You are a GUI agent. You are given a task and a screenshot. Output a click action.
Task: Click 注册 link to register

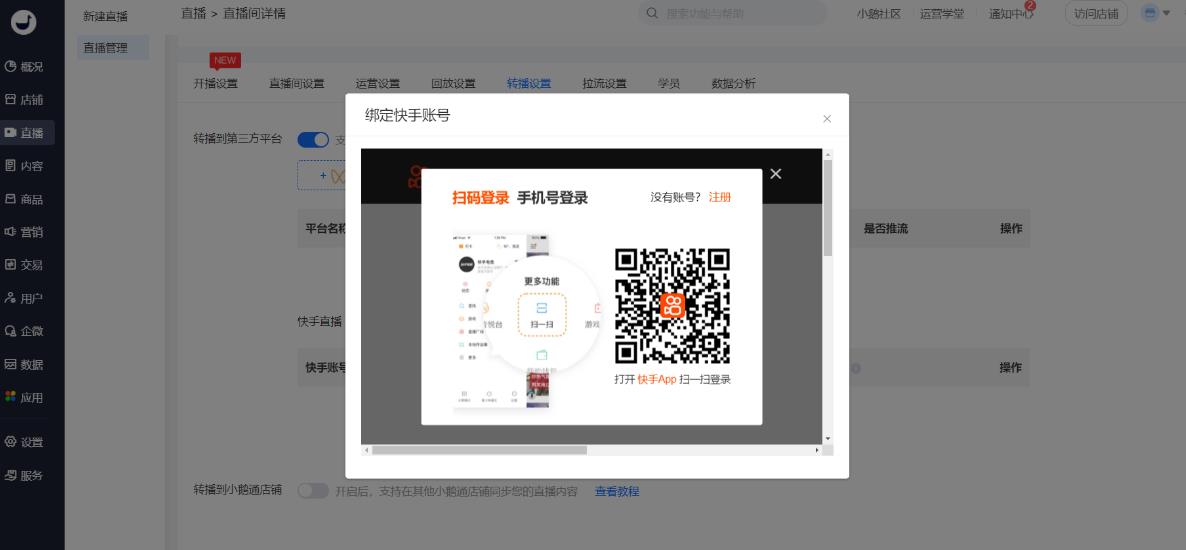pyautogui.click(x=720, y=197)
